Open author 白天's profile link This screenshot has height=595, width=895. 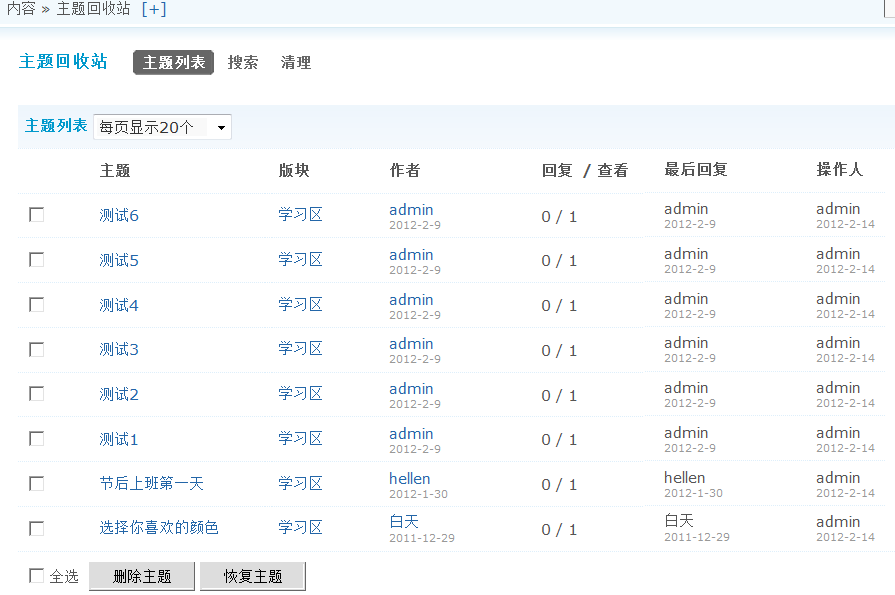(x=404, y=521)
